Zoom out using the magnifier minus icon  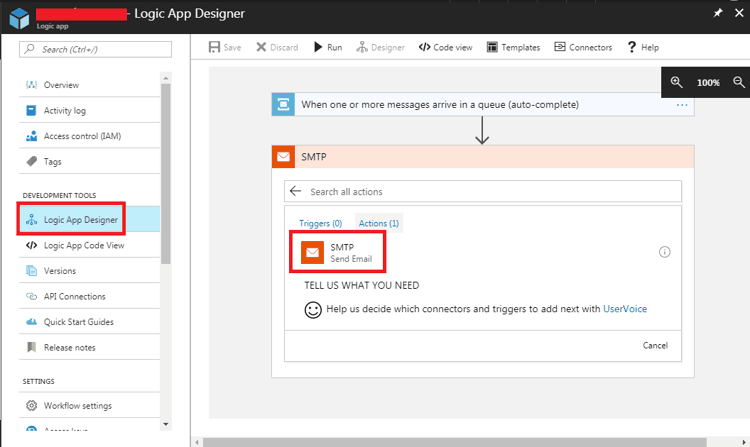pos(739,82)
